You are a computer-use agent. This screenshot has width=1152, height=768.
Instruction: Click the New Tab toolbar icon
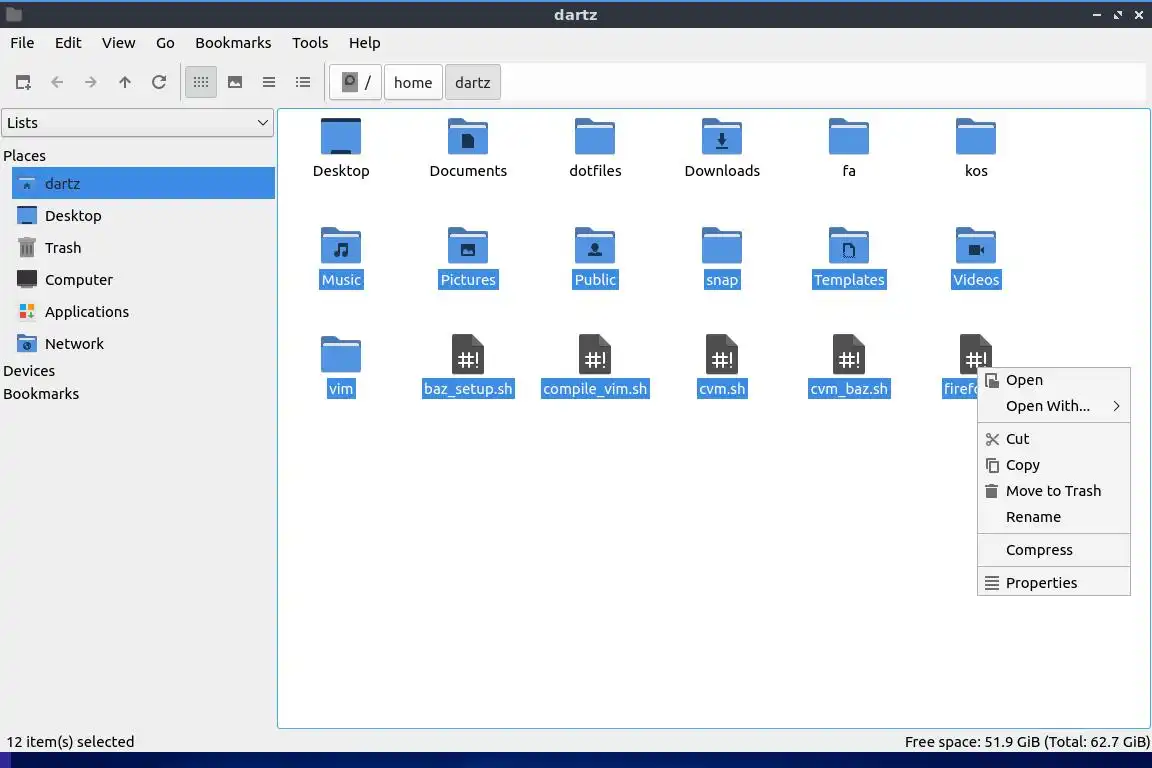tap(23, 82)
